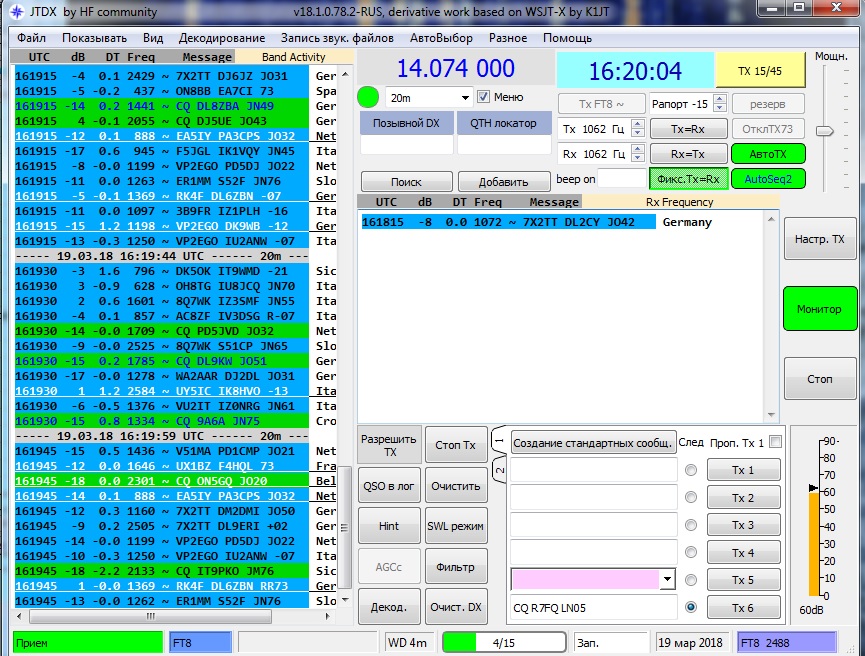This screenshot has width=865, height=656.
Task: Click the Hint button
Action: [x=389, y=526]
